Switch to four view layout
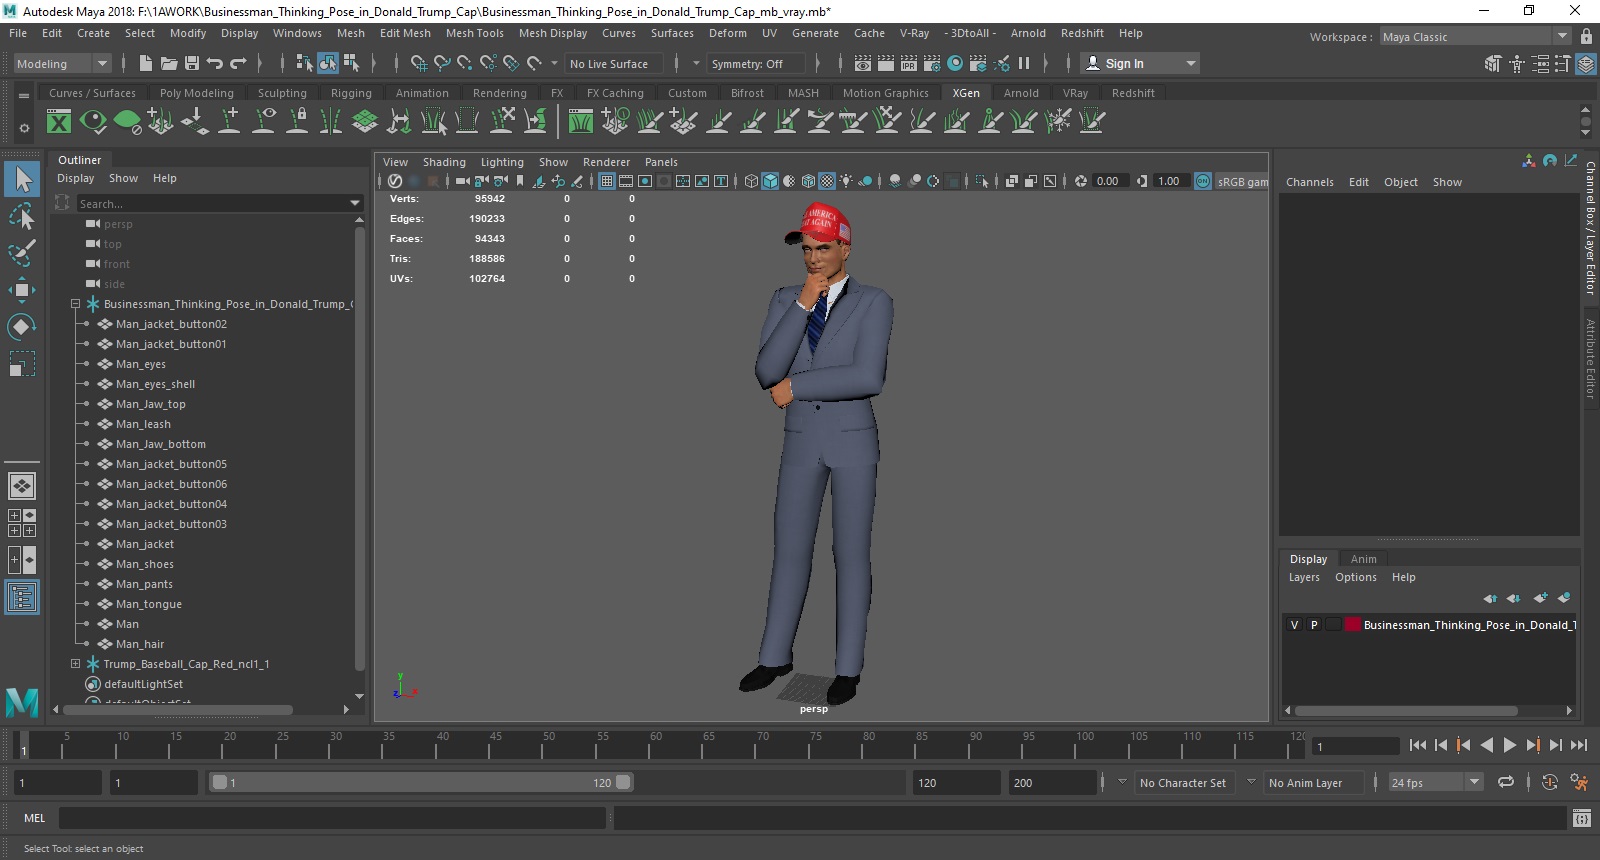 [x=22, y=523]
